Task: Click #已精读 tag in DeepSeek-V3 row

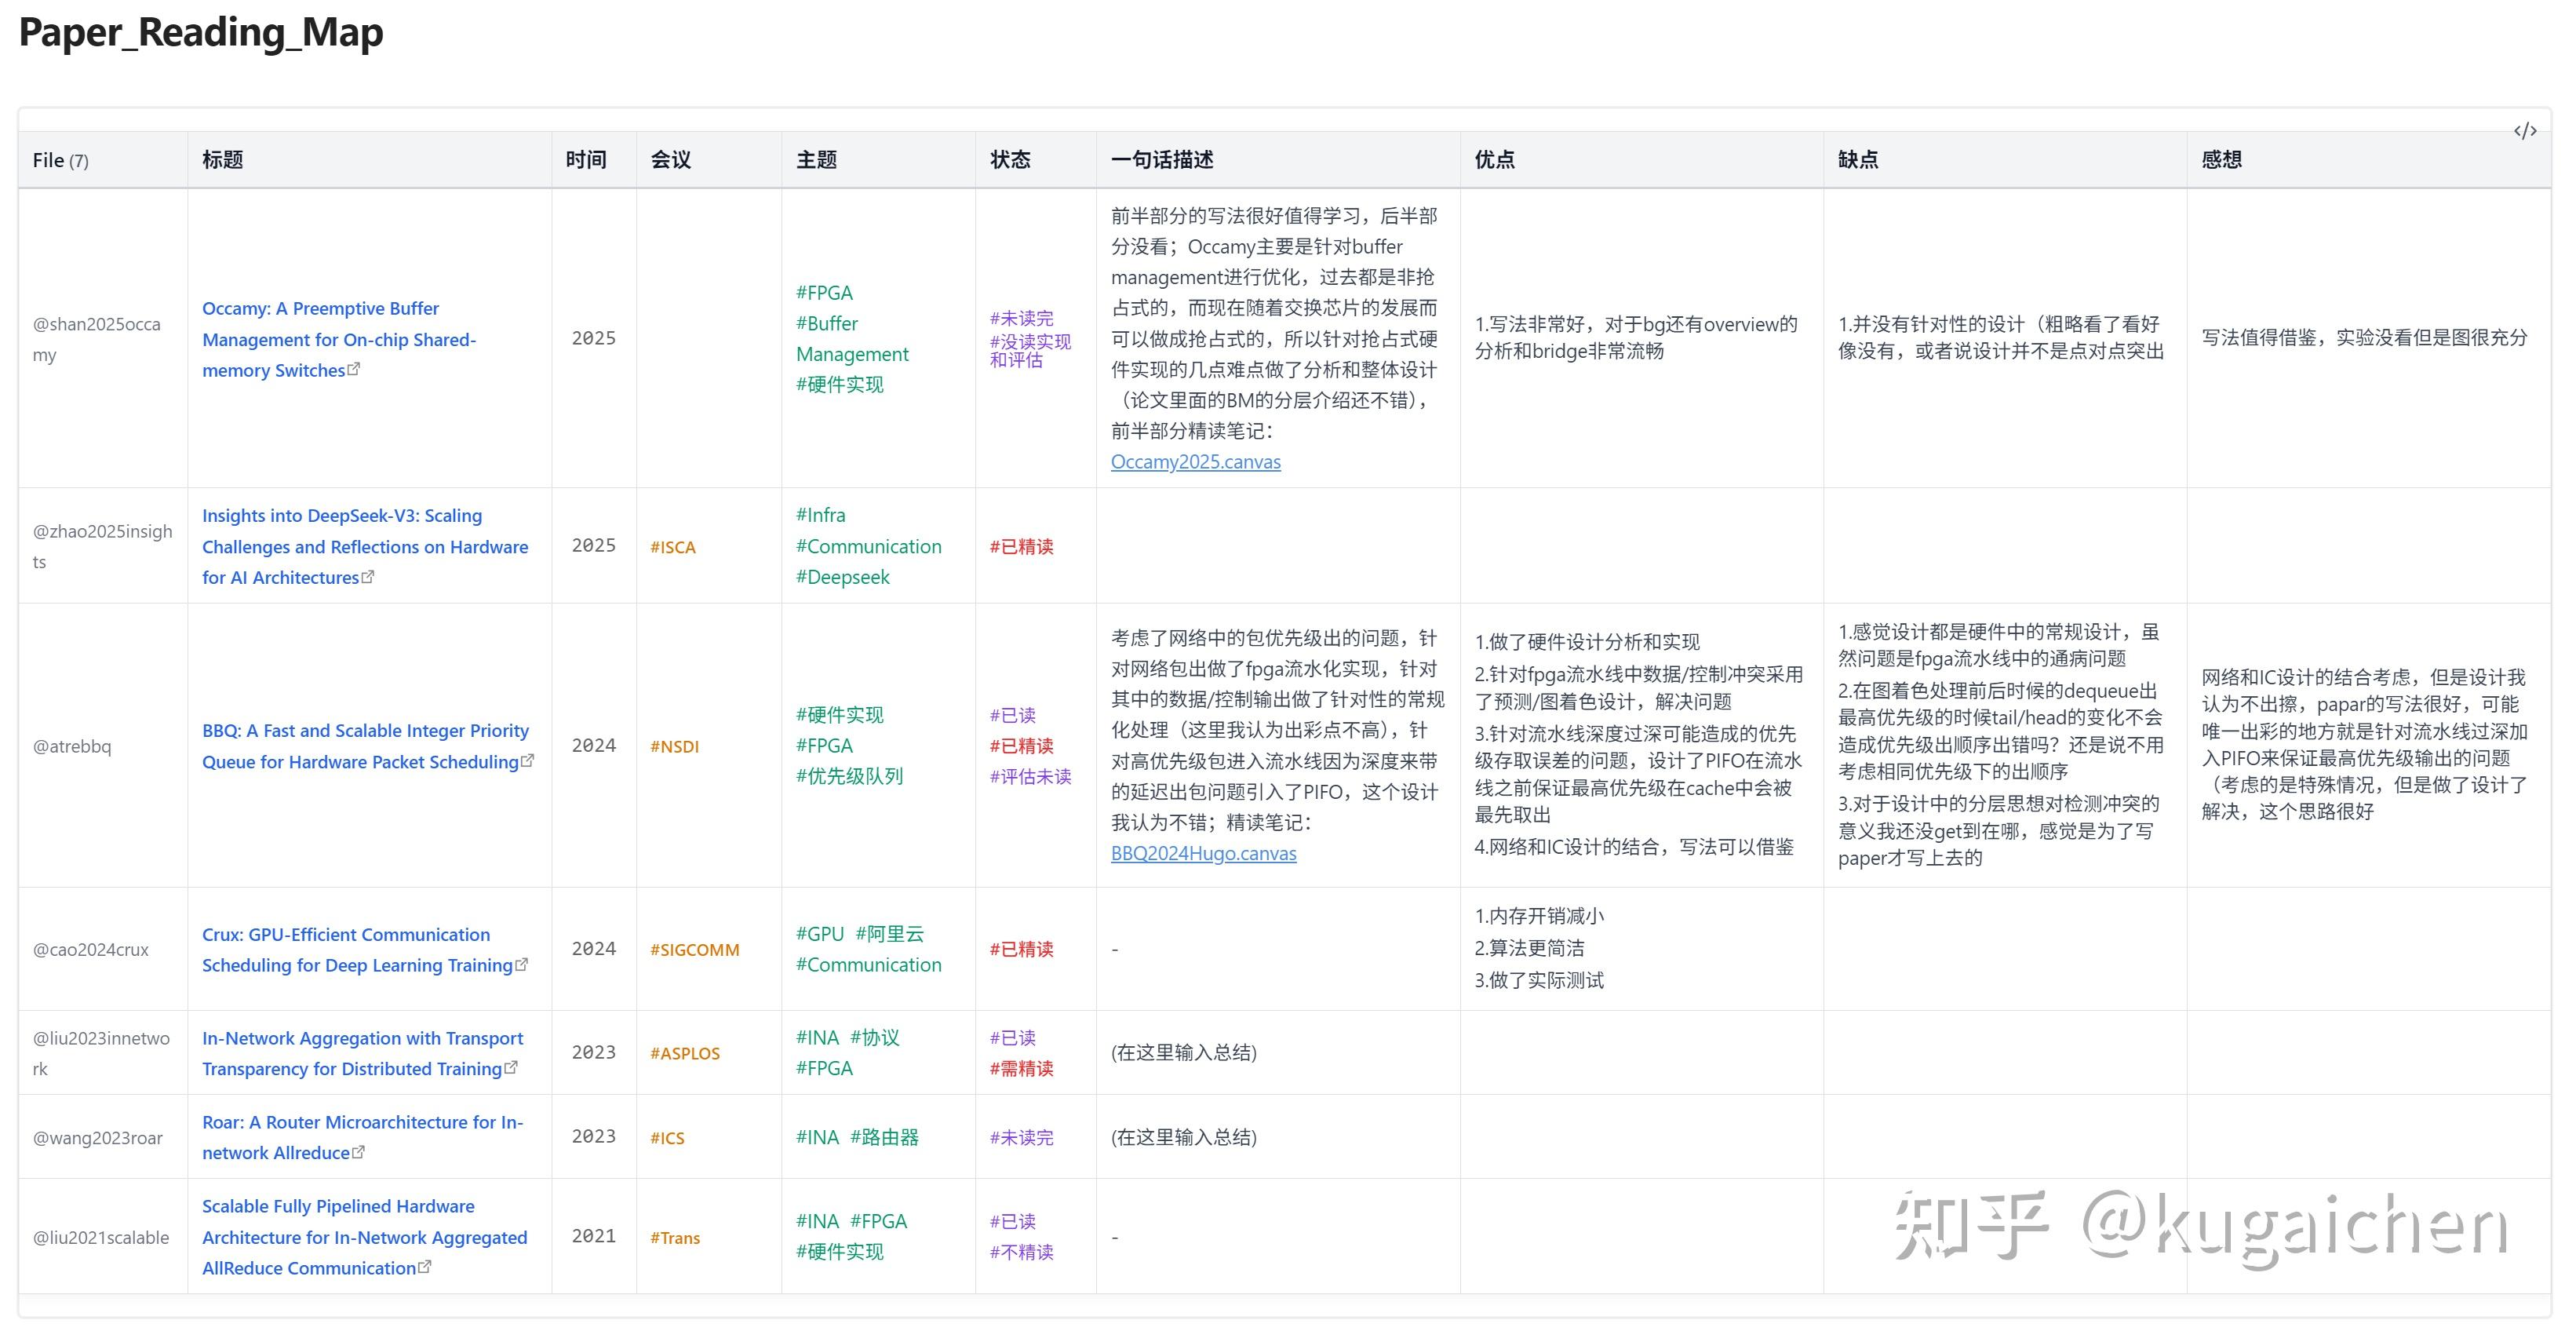Action: point(1021,547)
